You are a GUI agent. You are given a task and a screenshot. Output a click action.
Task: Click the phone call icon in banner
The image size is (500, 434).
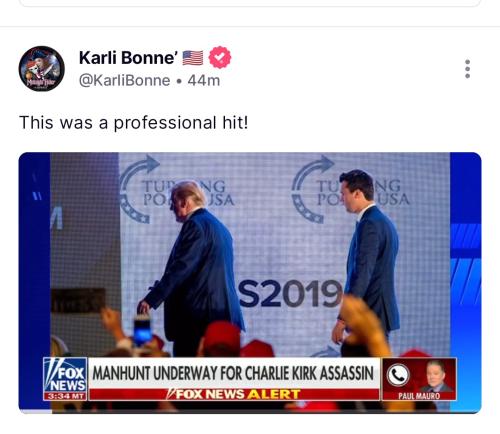click(x=398, y=375)
